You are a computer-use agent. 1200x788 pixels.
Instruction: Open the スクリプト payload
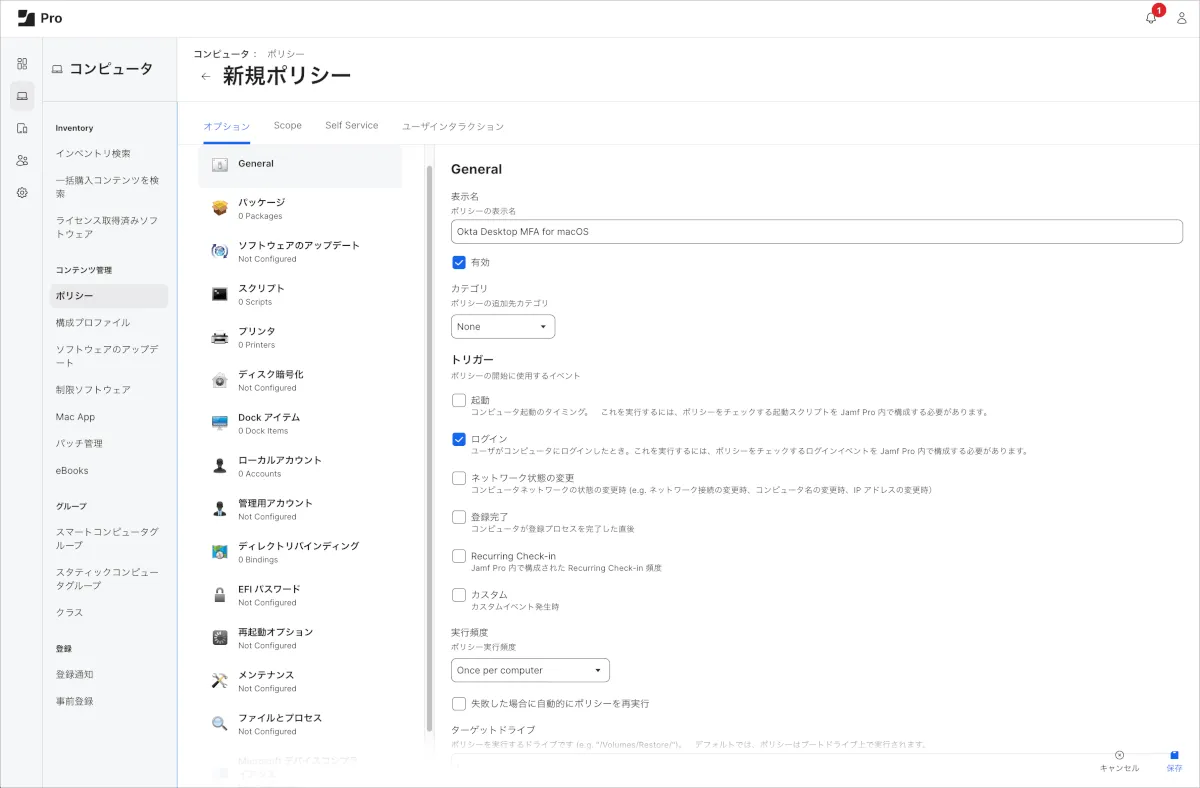(261, 288)
